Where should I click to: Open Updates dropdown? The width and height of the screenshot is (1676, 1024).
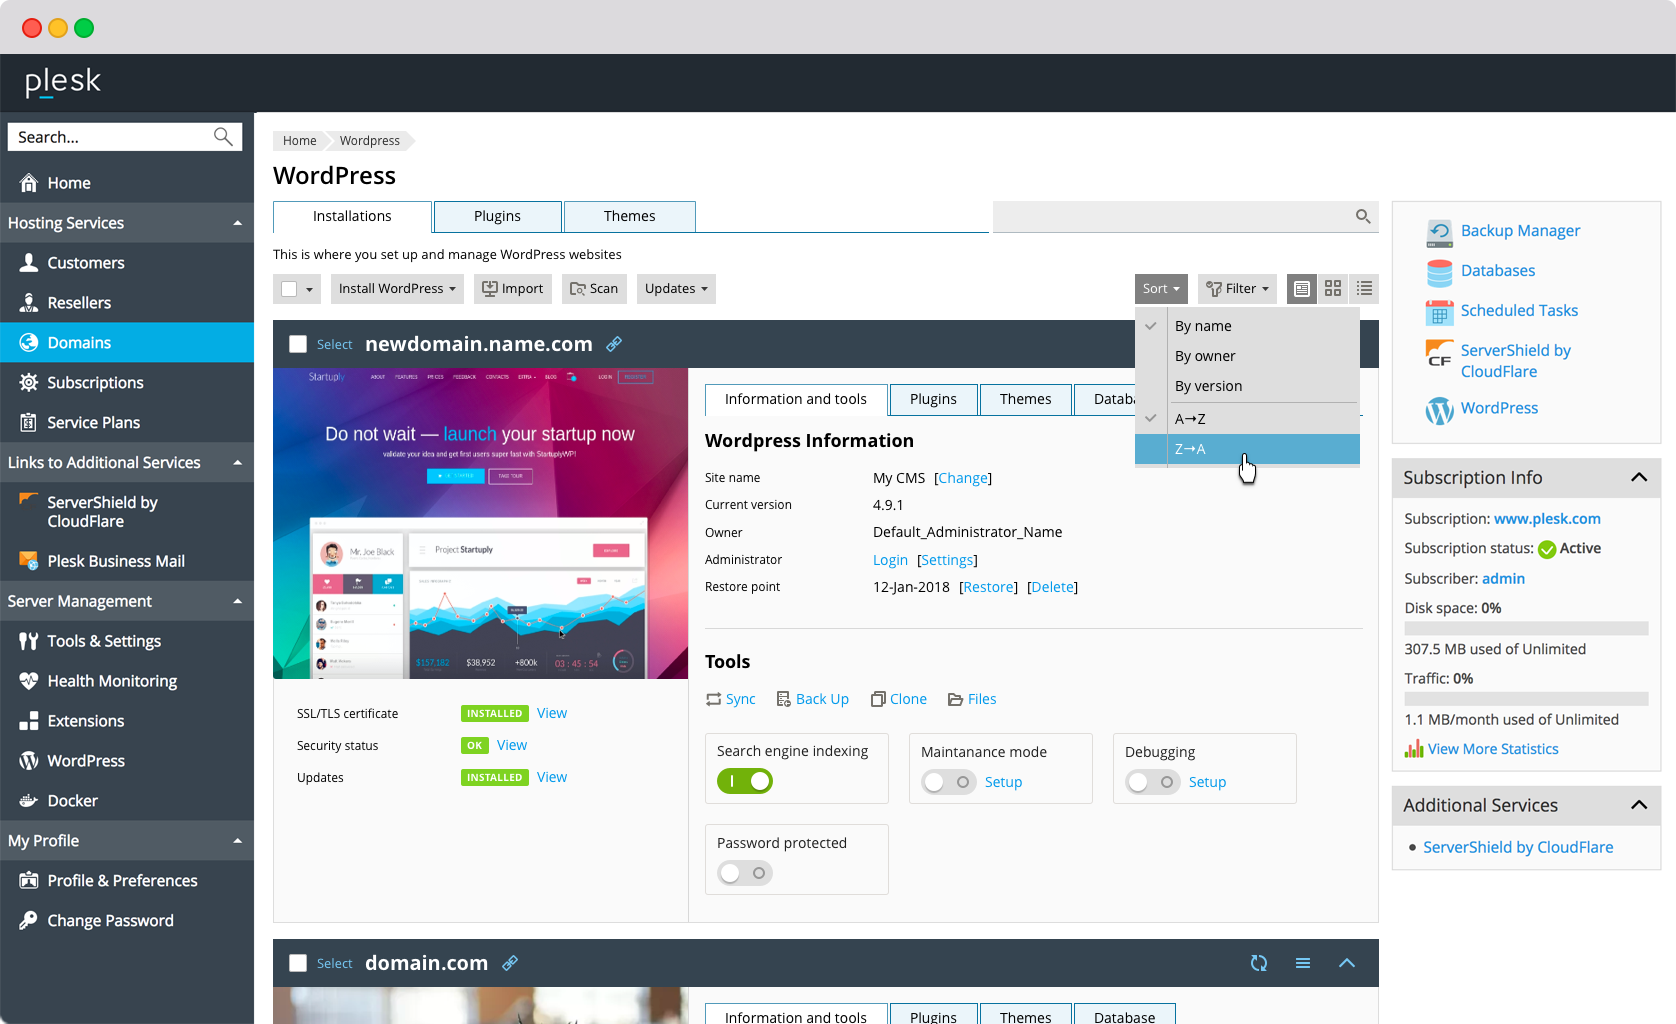click(x=676, y=289)
